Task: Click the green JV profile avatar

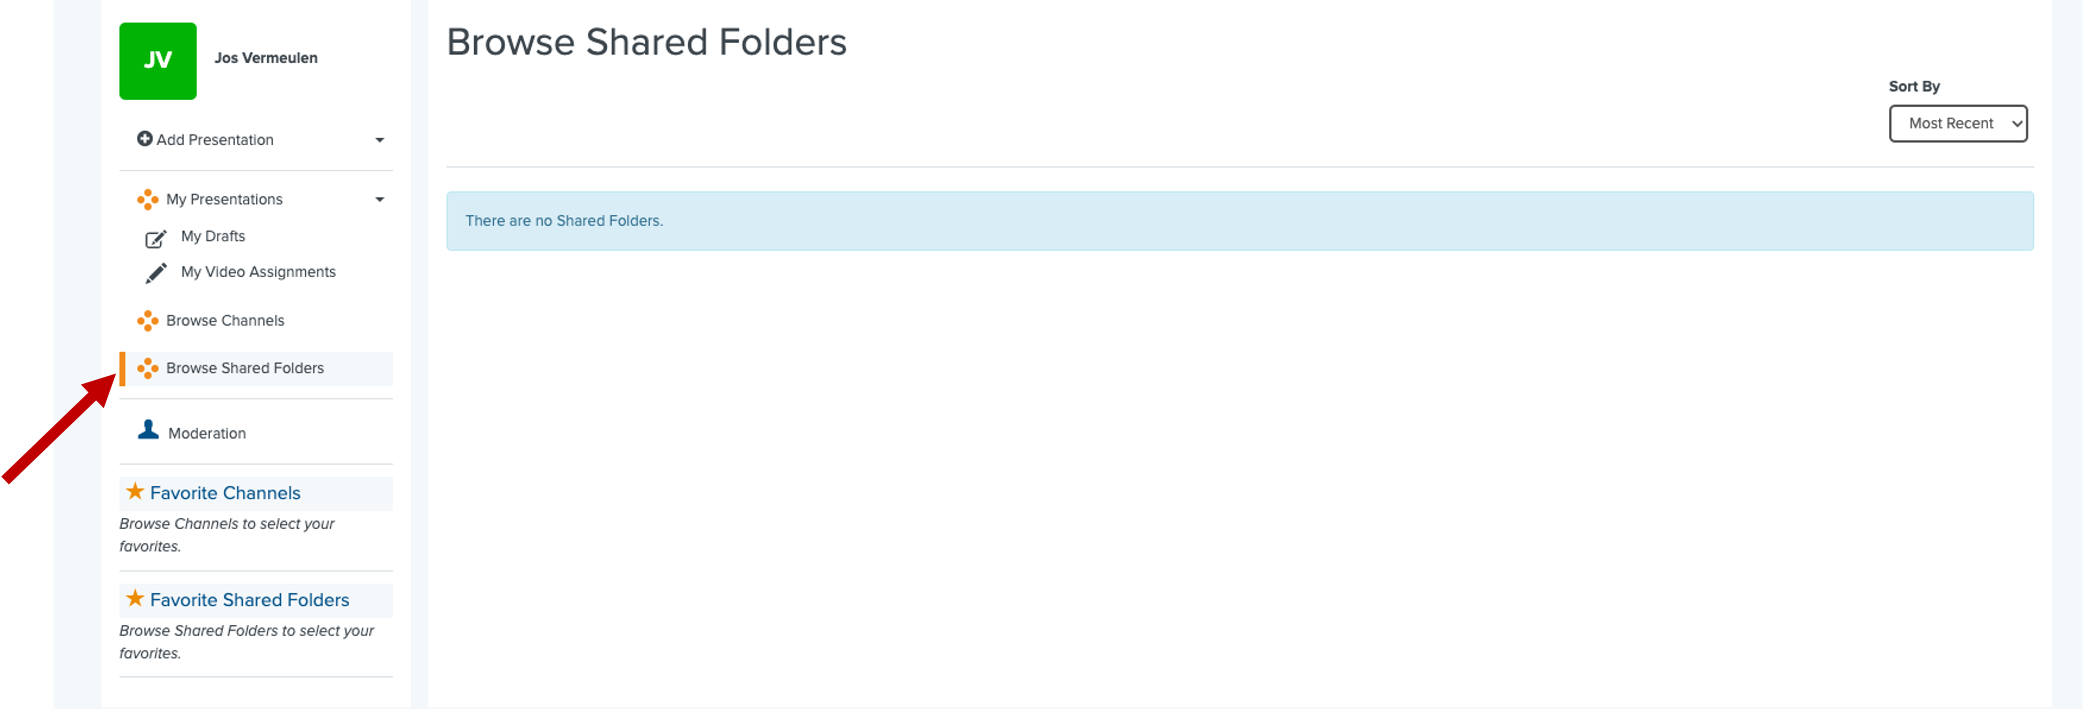Action: (x=157, y=61)
